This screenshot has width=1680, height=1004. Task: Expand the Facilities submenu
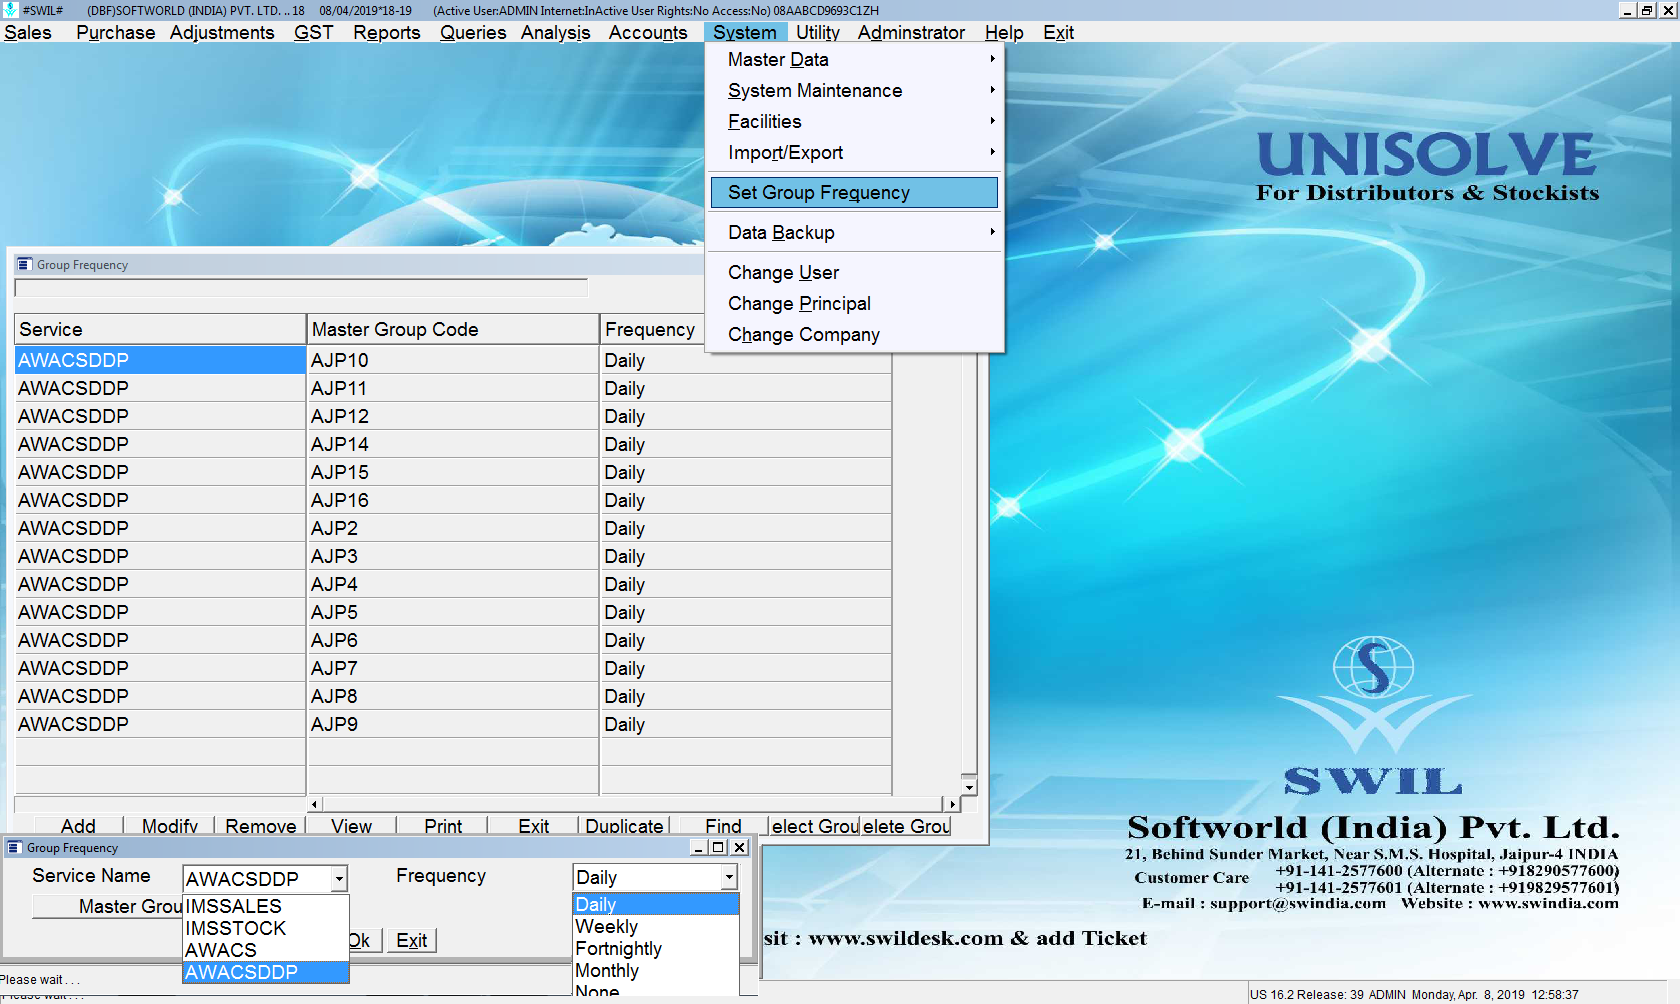pos(854,122)
